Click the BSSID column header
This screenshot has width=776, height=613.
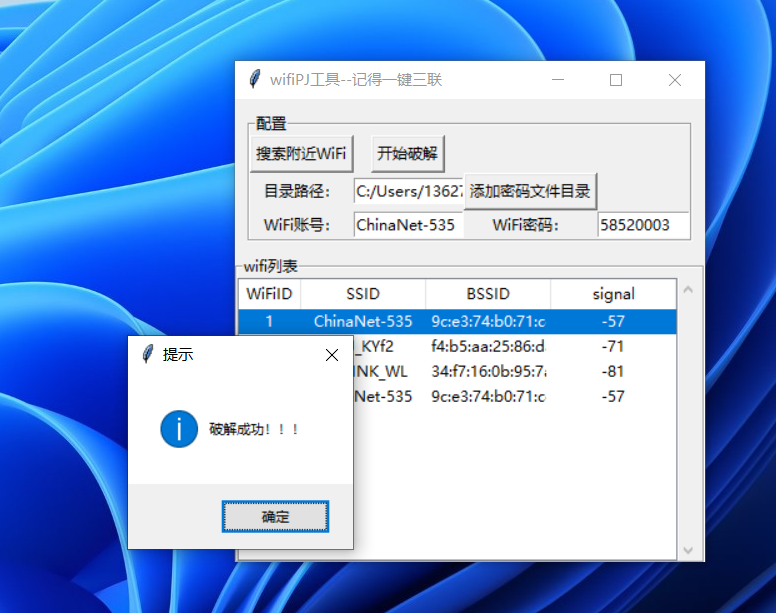pos(488,294)
